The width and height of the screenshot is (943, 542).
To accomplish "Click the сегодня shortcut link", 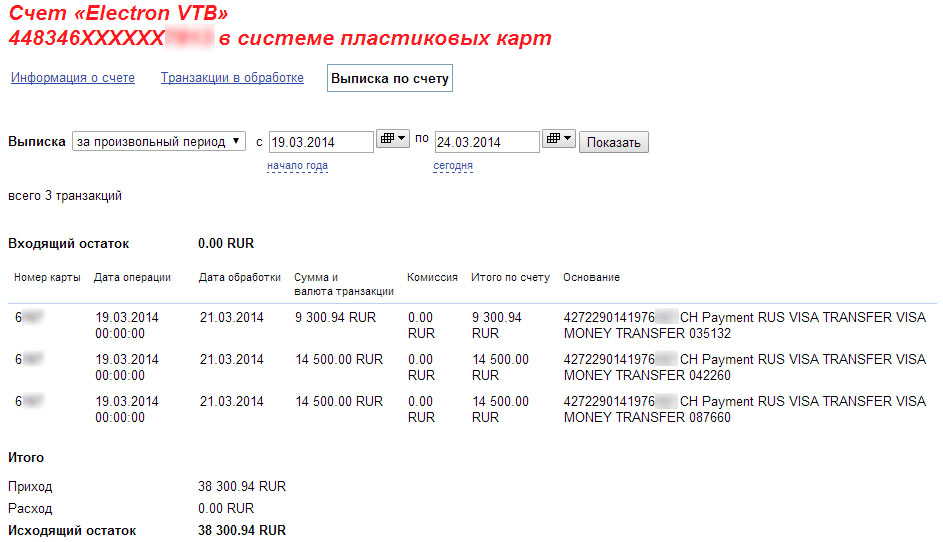I will pos(453,165).
